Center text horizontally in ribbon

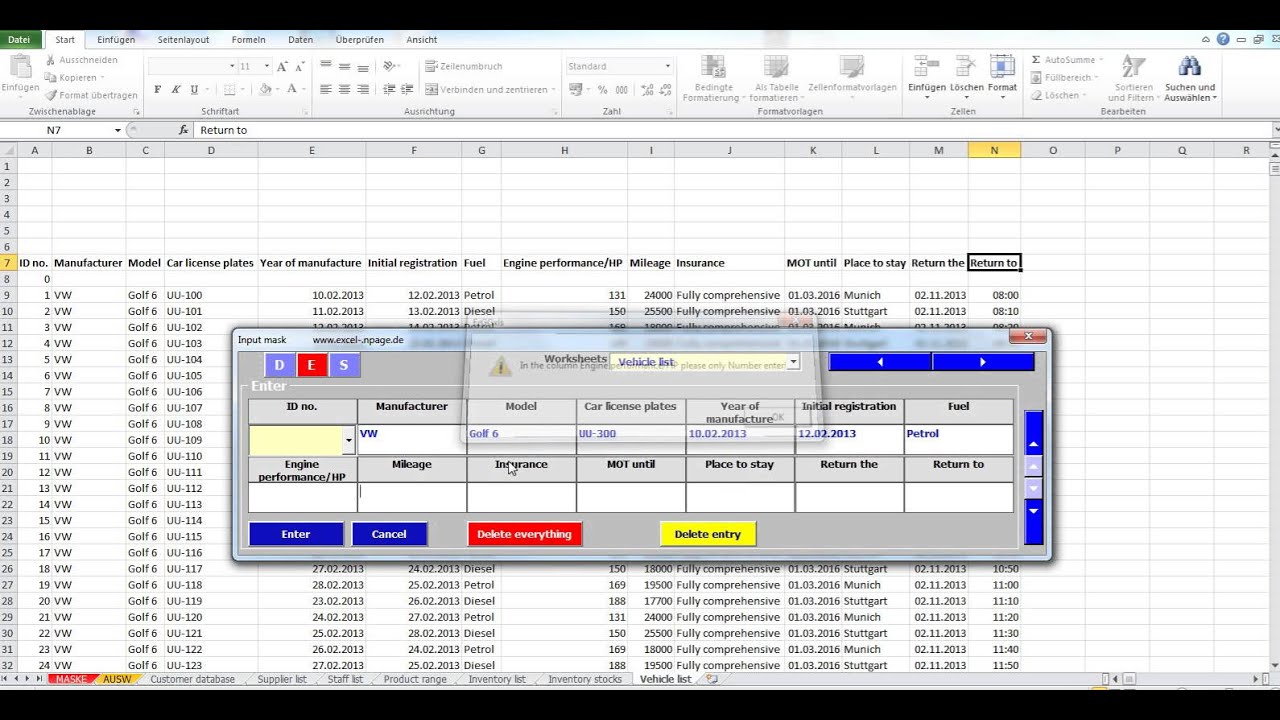[345, 89]
